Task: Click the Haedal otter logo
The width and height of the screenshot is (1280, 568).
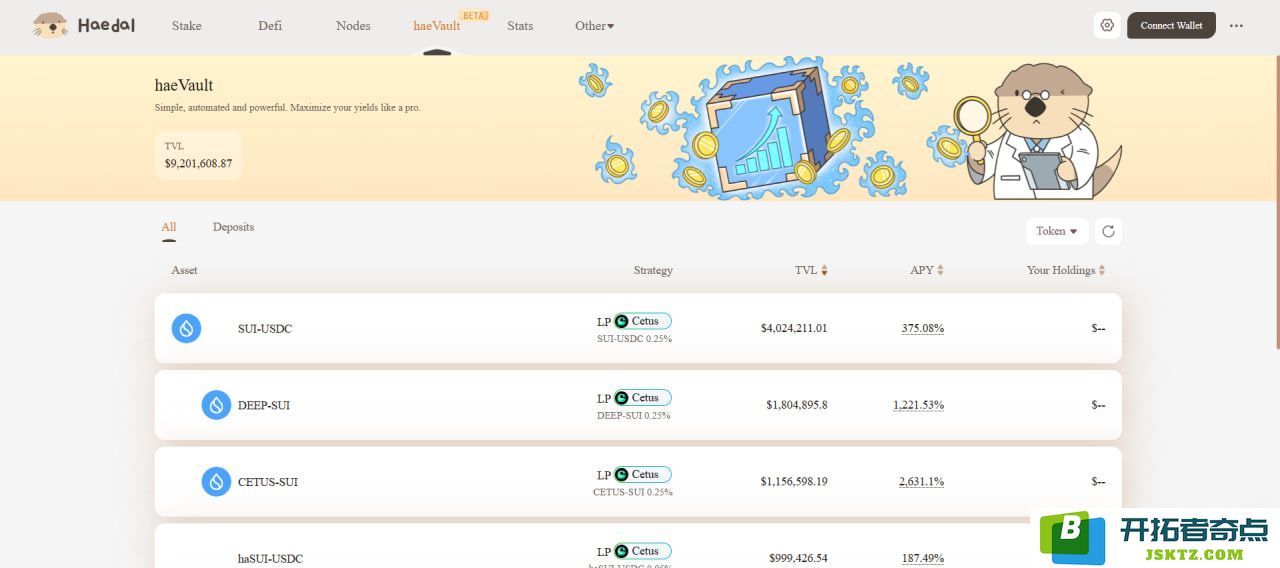Action: (84, 25)
